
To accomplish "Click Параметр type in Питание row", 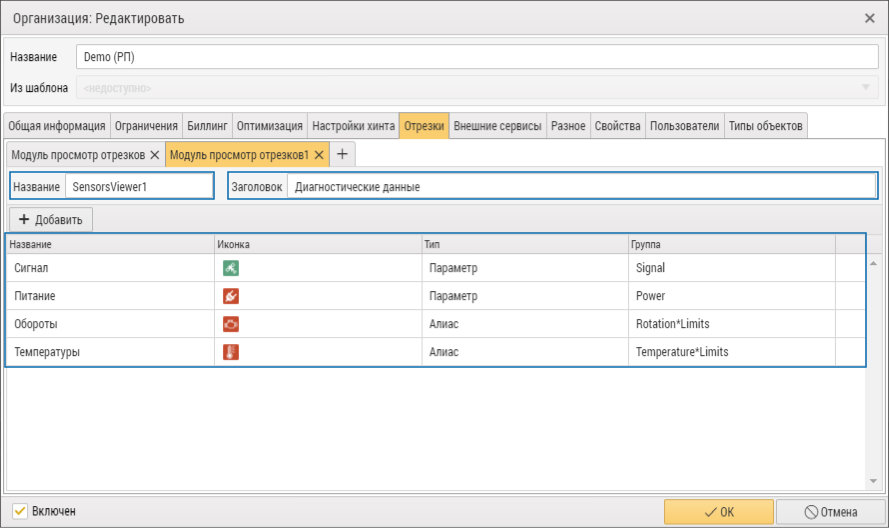I will (x=453, y=296).
